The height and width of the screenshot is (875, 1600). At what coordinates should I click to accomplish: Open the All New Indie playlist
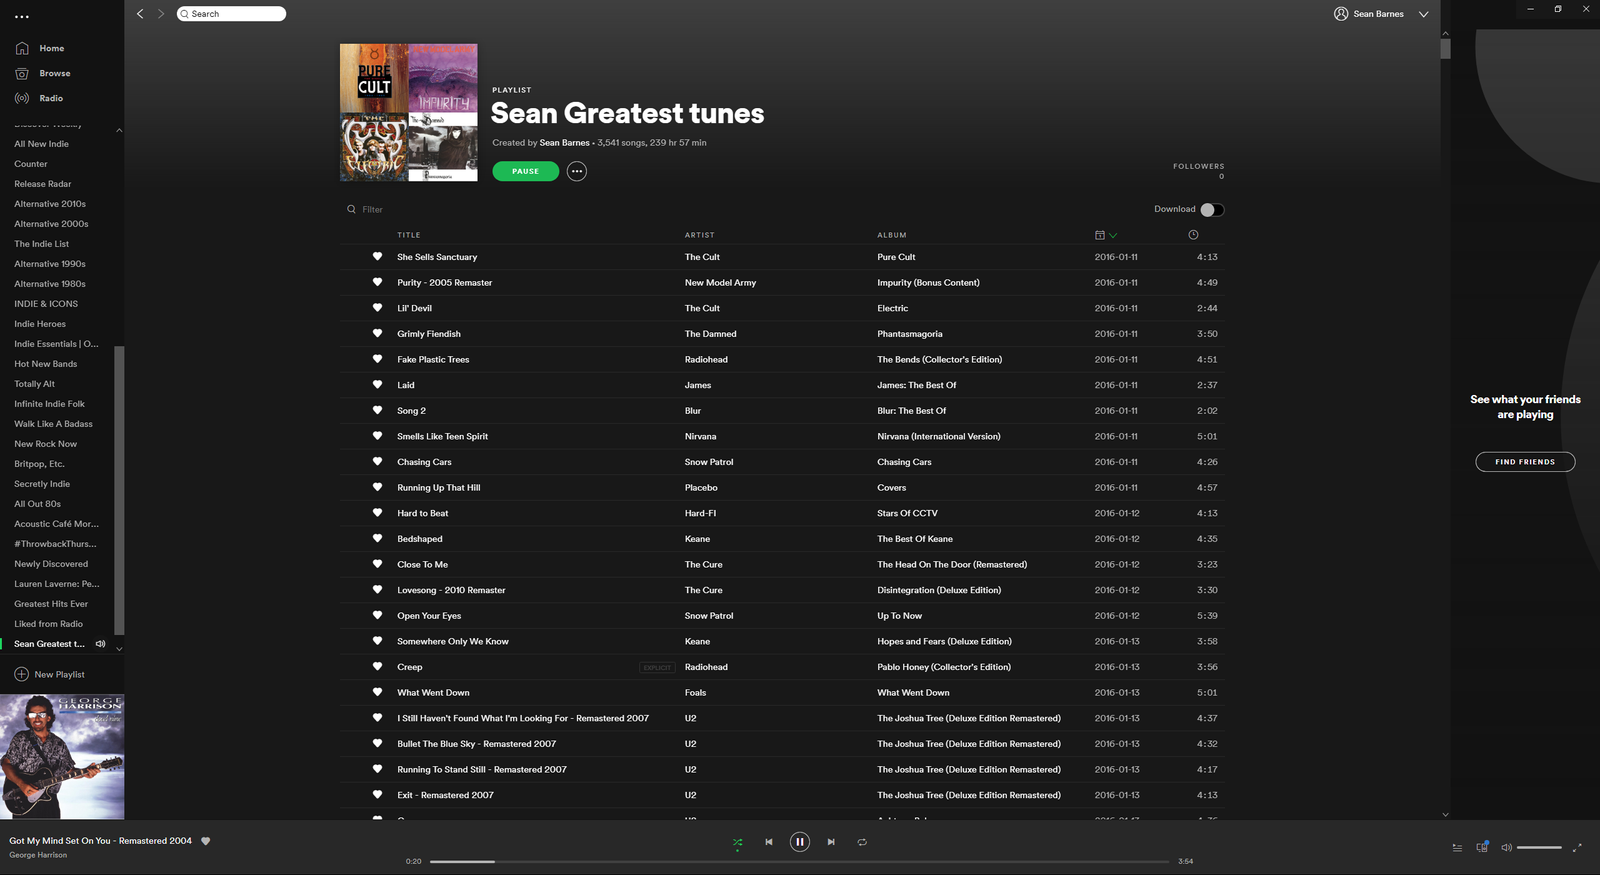(x=41, y=144)
